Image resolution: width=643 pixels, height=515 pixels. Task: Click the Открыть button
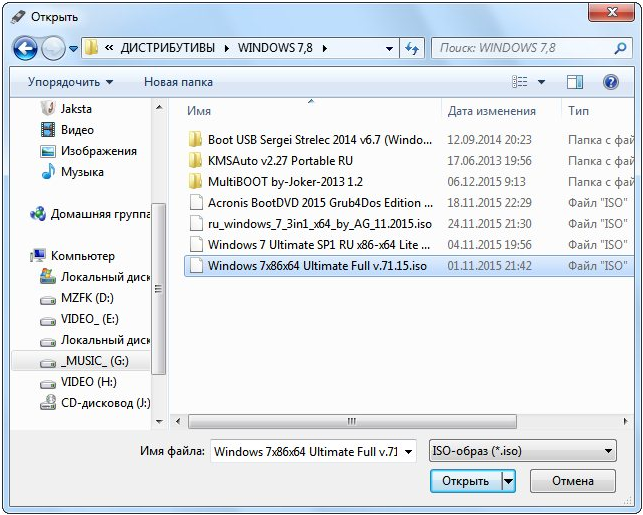pyautogui.click(x=466, y=481)
